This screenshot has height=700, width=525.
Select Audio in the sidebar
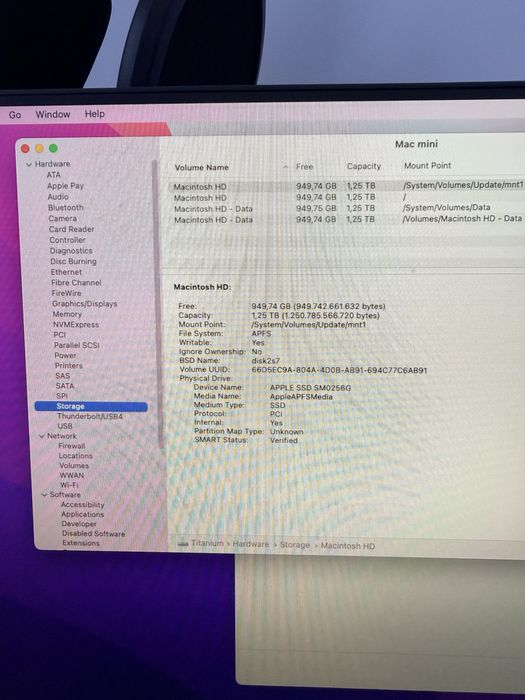point(58,197)
